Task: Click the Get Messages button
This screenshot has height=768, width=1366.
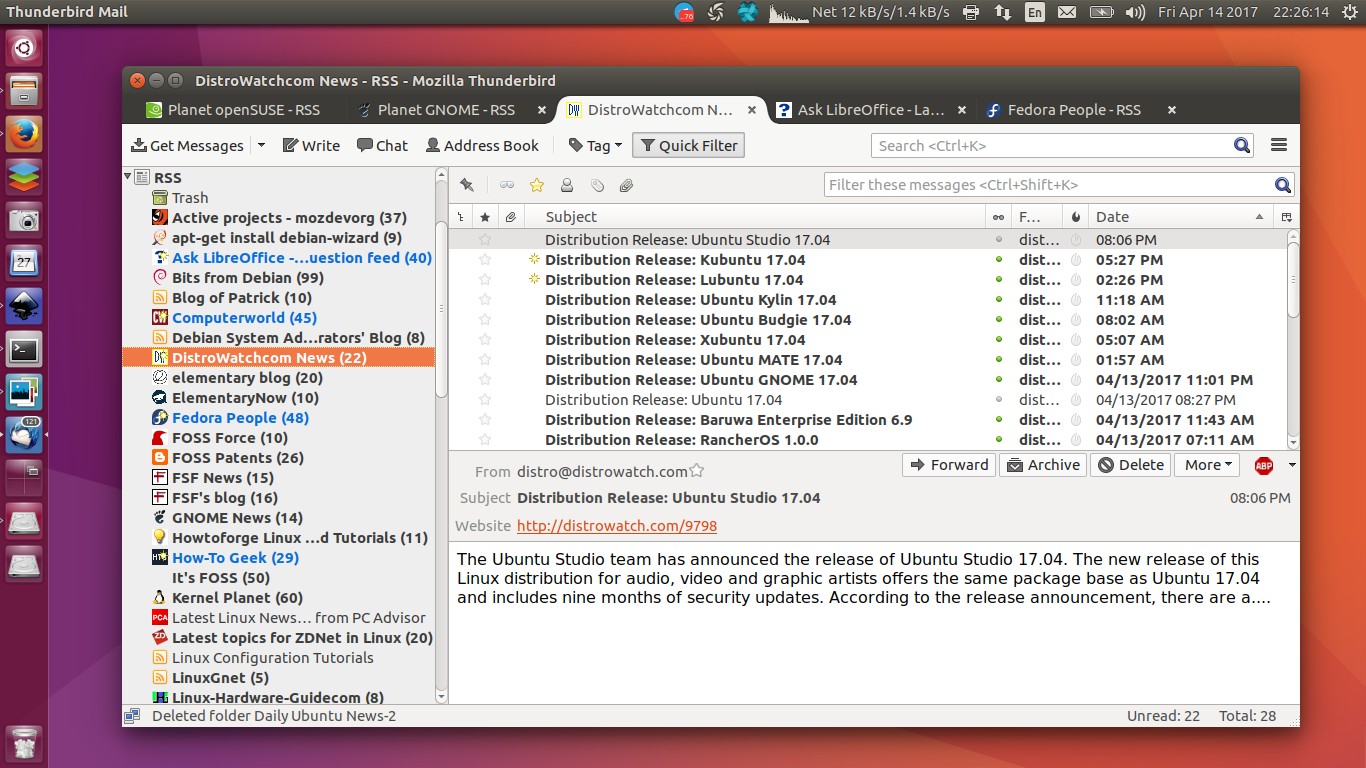Action: pos(187,145)
